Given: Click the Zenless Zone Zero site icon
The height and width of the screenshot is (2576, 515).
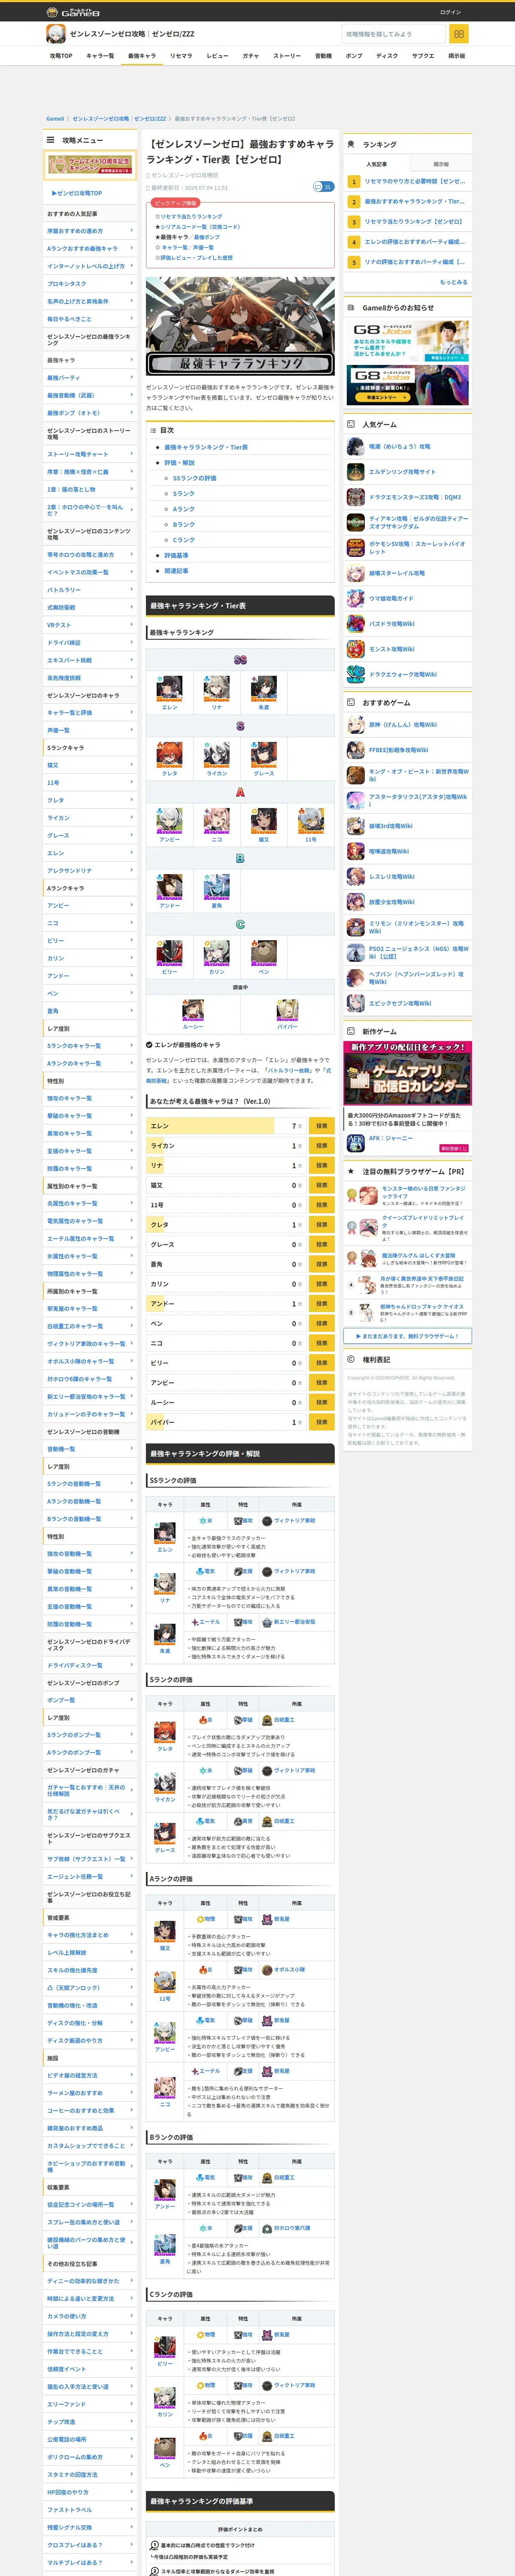Looking at the screenshot, I should (x=56, y=34).
